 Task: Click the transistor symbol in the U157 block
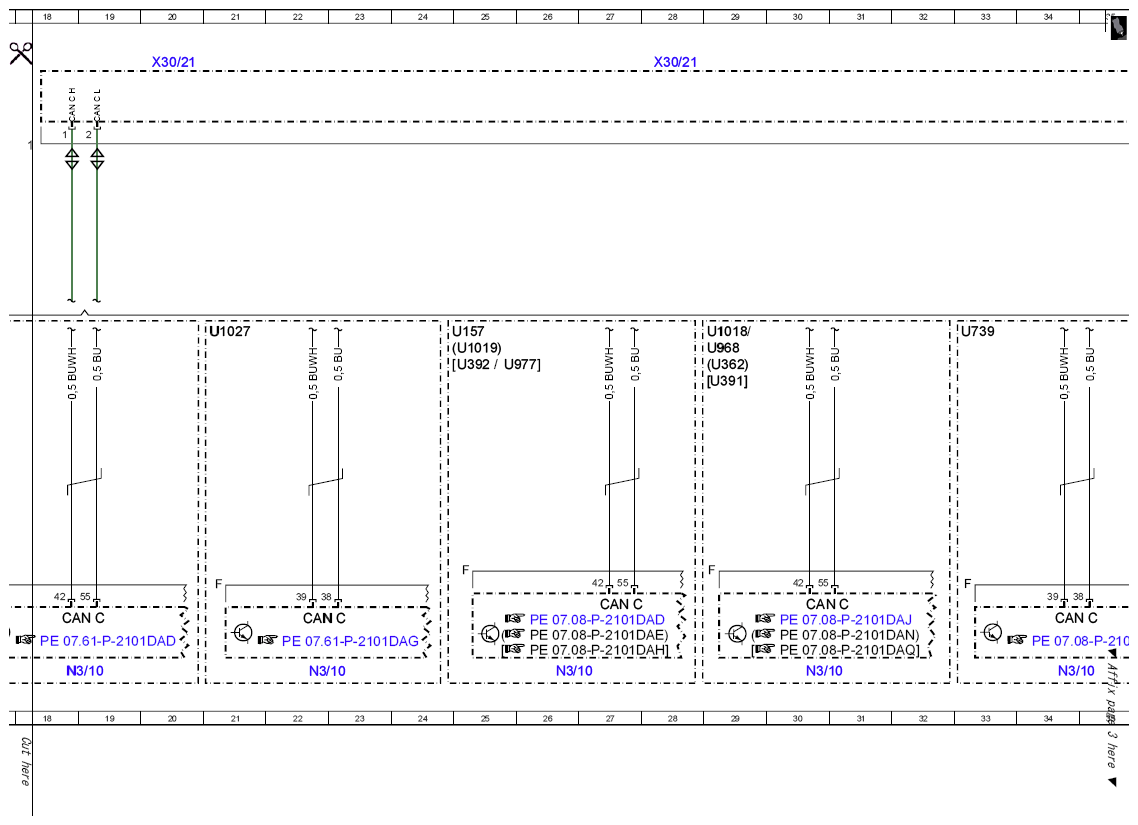490,634
